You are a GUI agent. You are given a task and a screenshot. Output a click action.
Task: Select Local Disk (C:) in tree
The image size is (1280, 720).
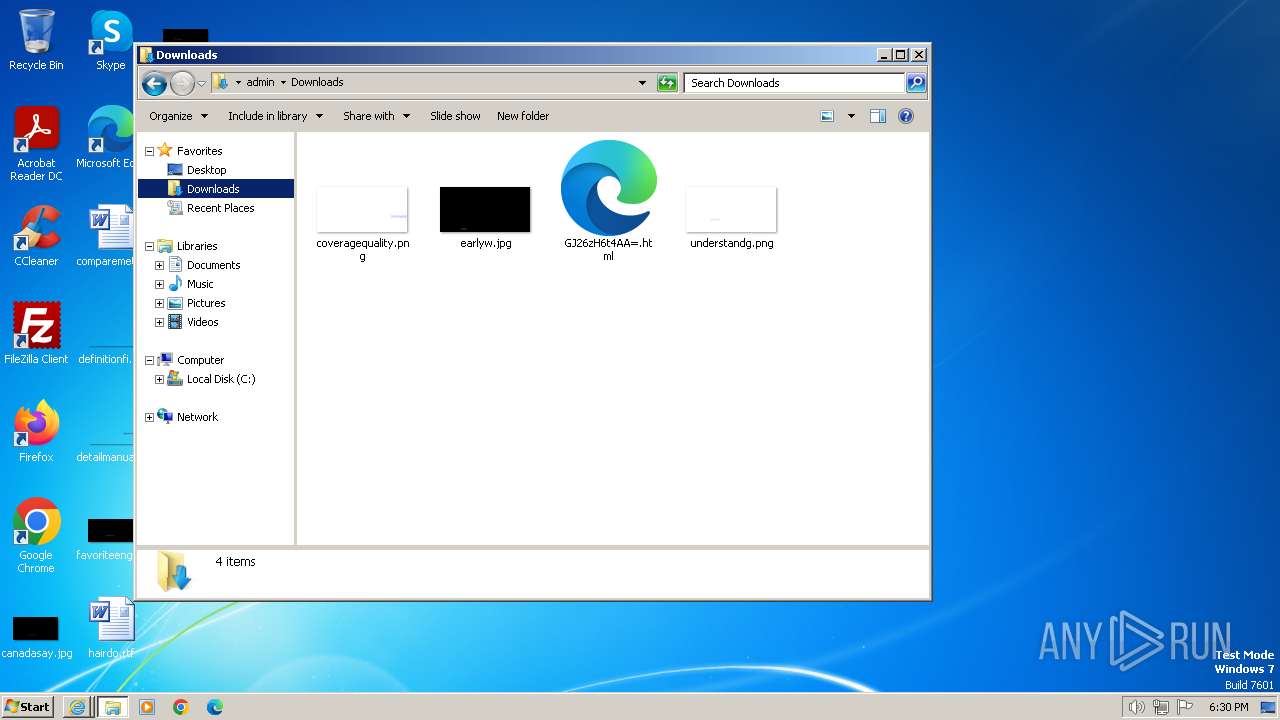click(221, 379)
